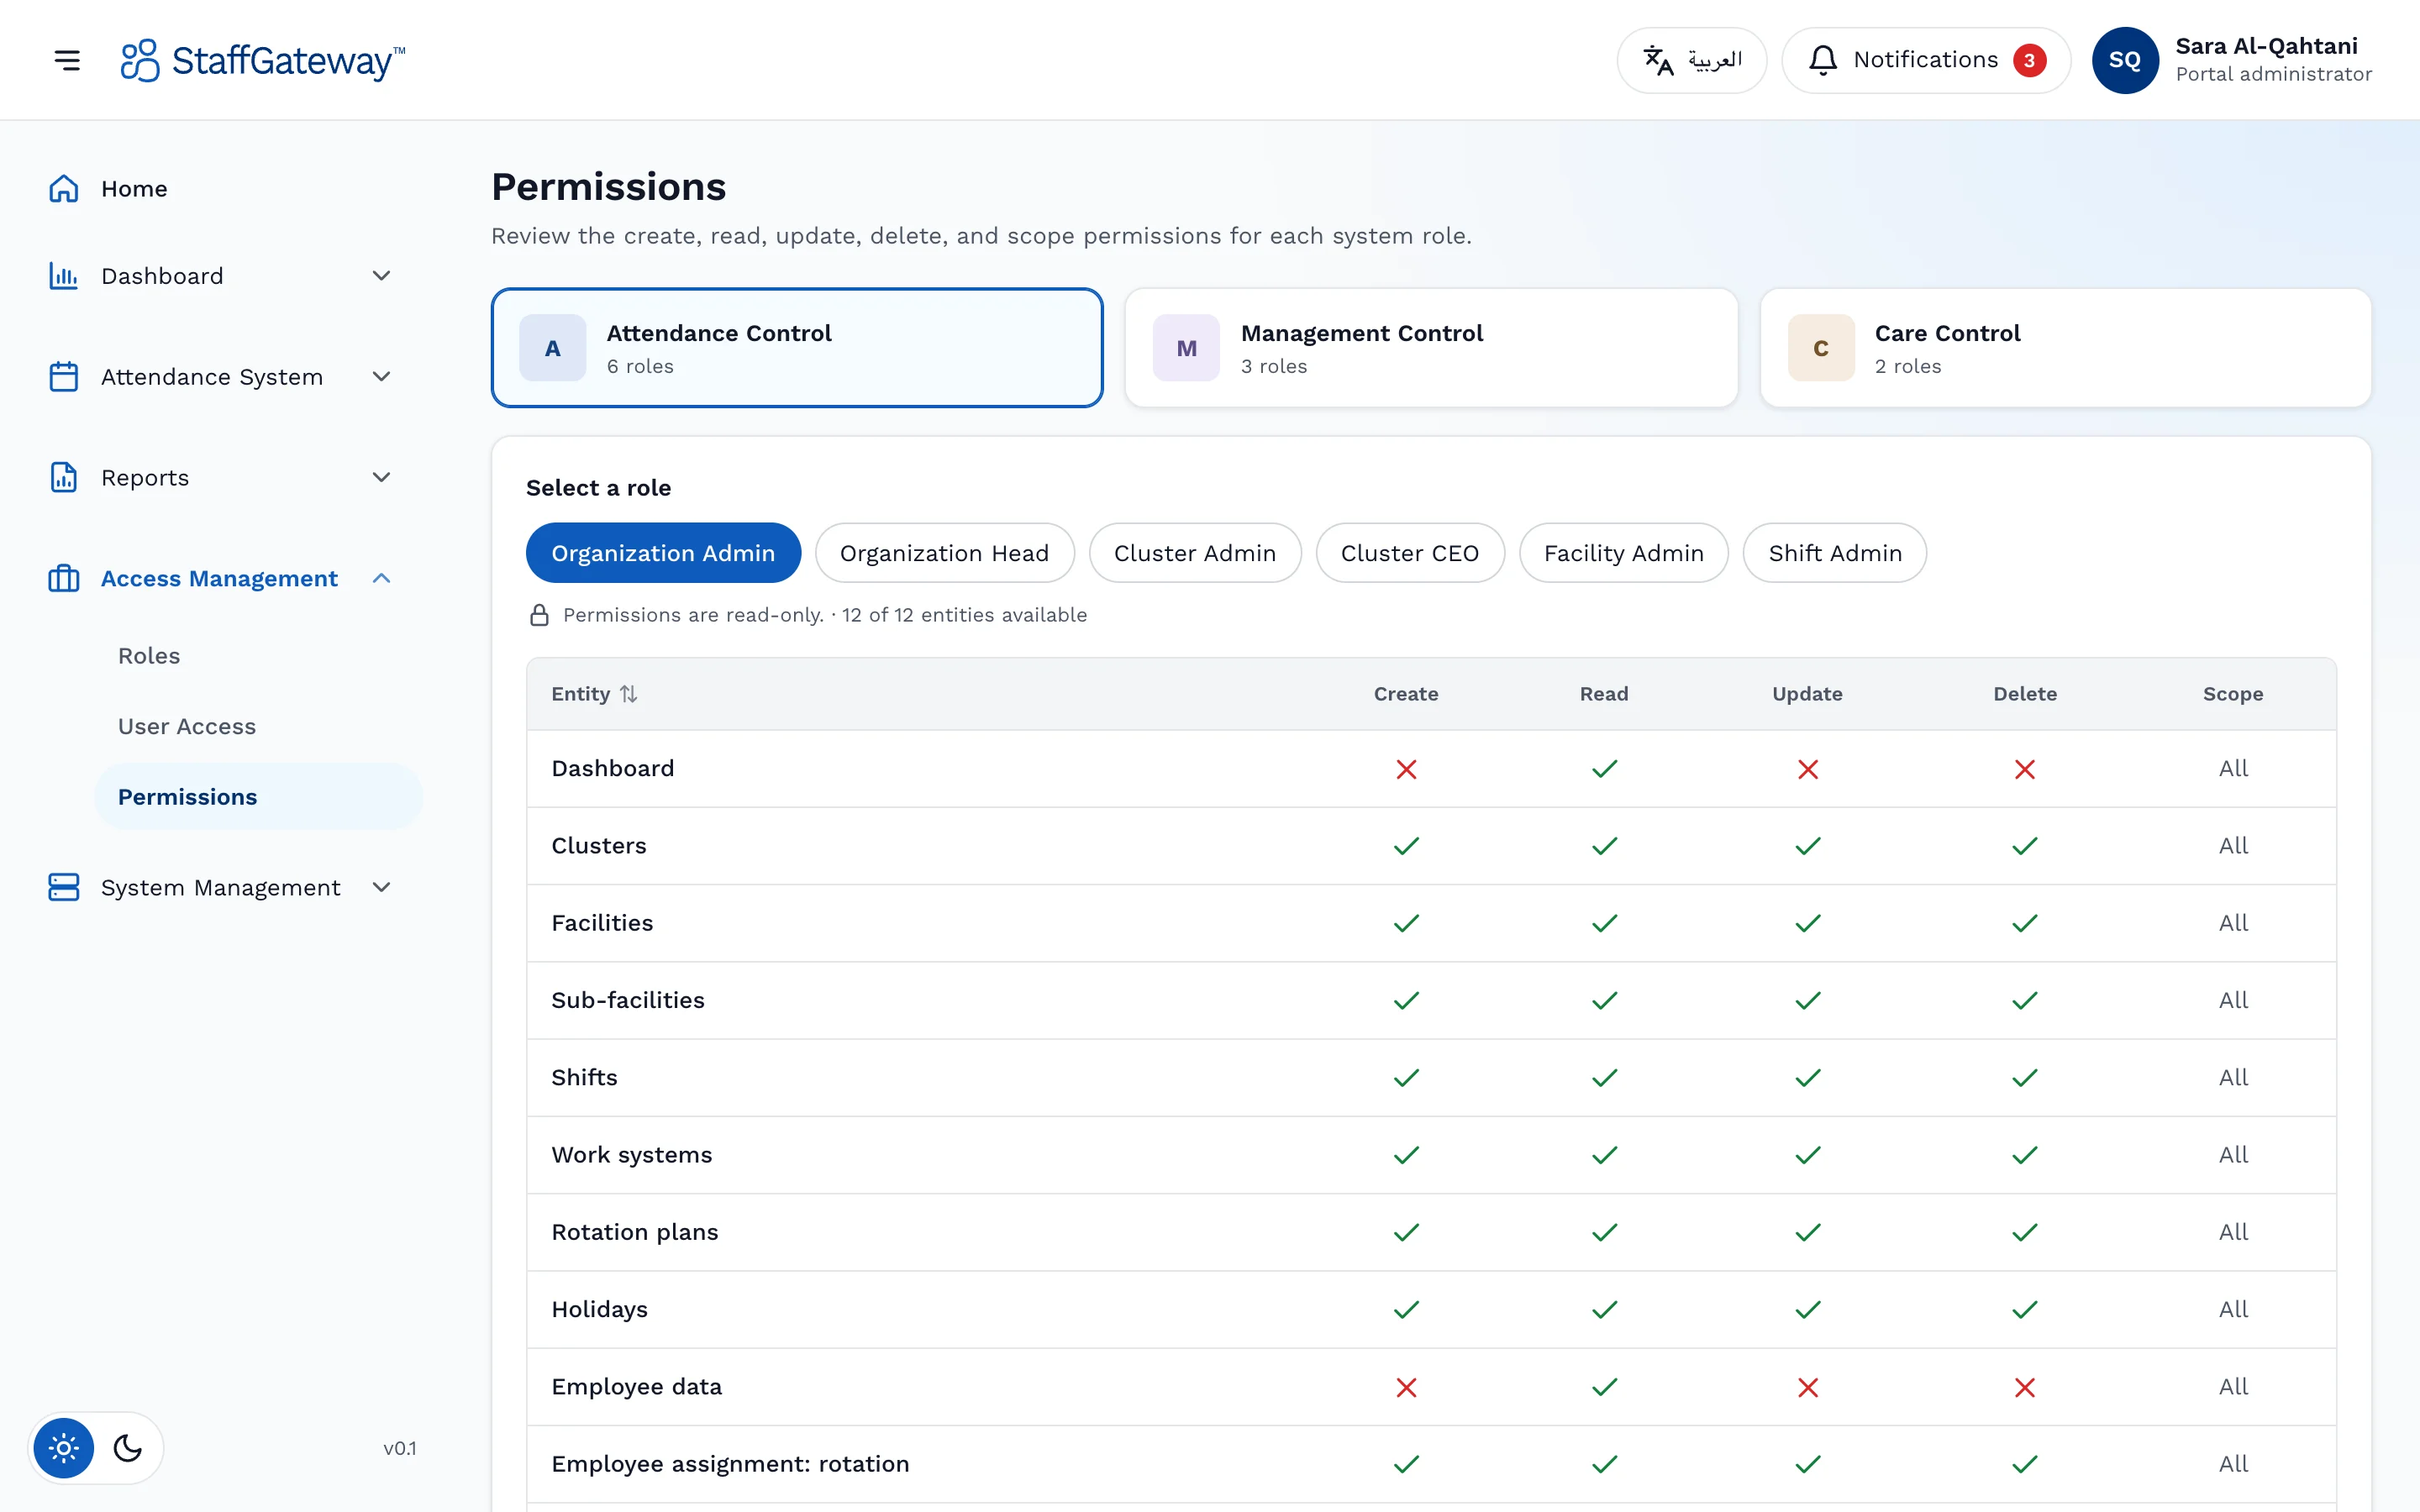This screenshot has height=1512, width=2420.
Task: Go to Home in sidebar
Action: pyautogui.click(x=134, y=189)
